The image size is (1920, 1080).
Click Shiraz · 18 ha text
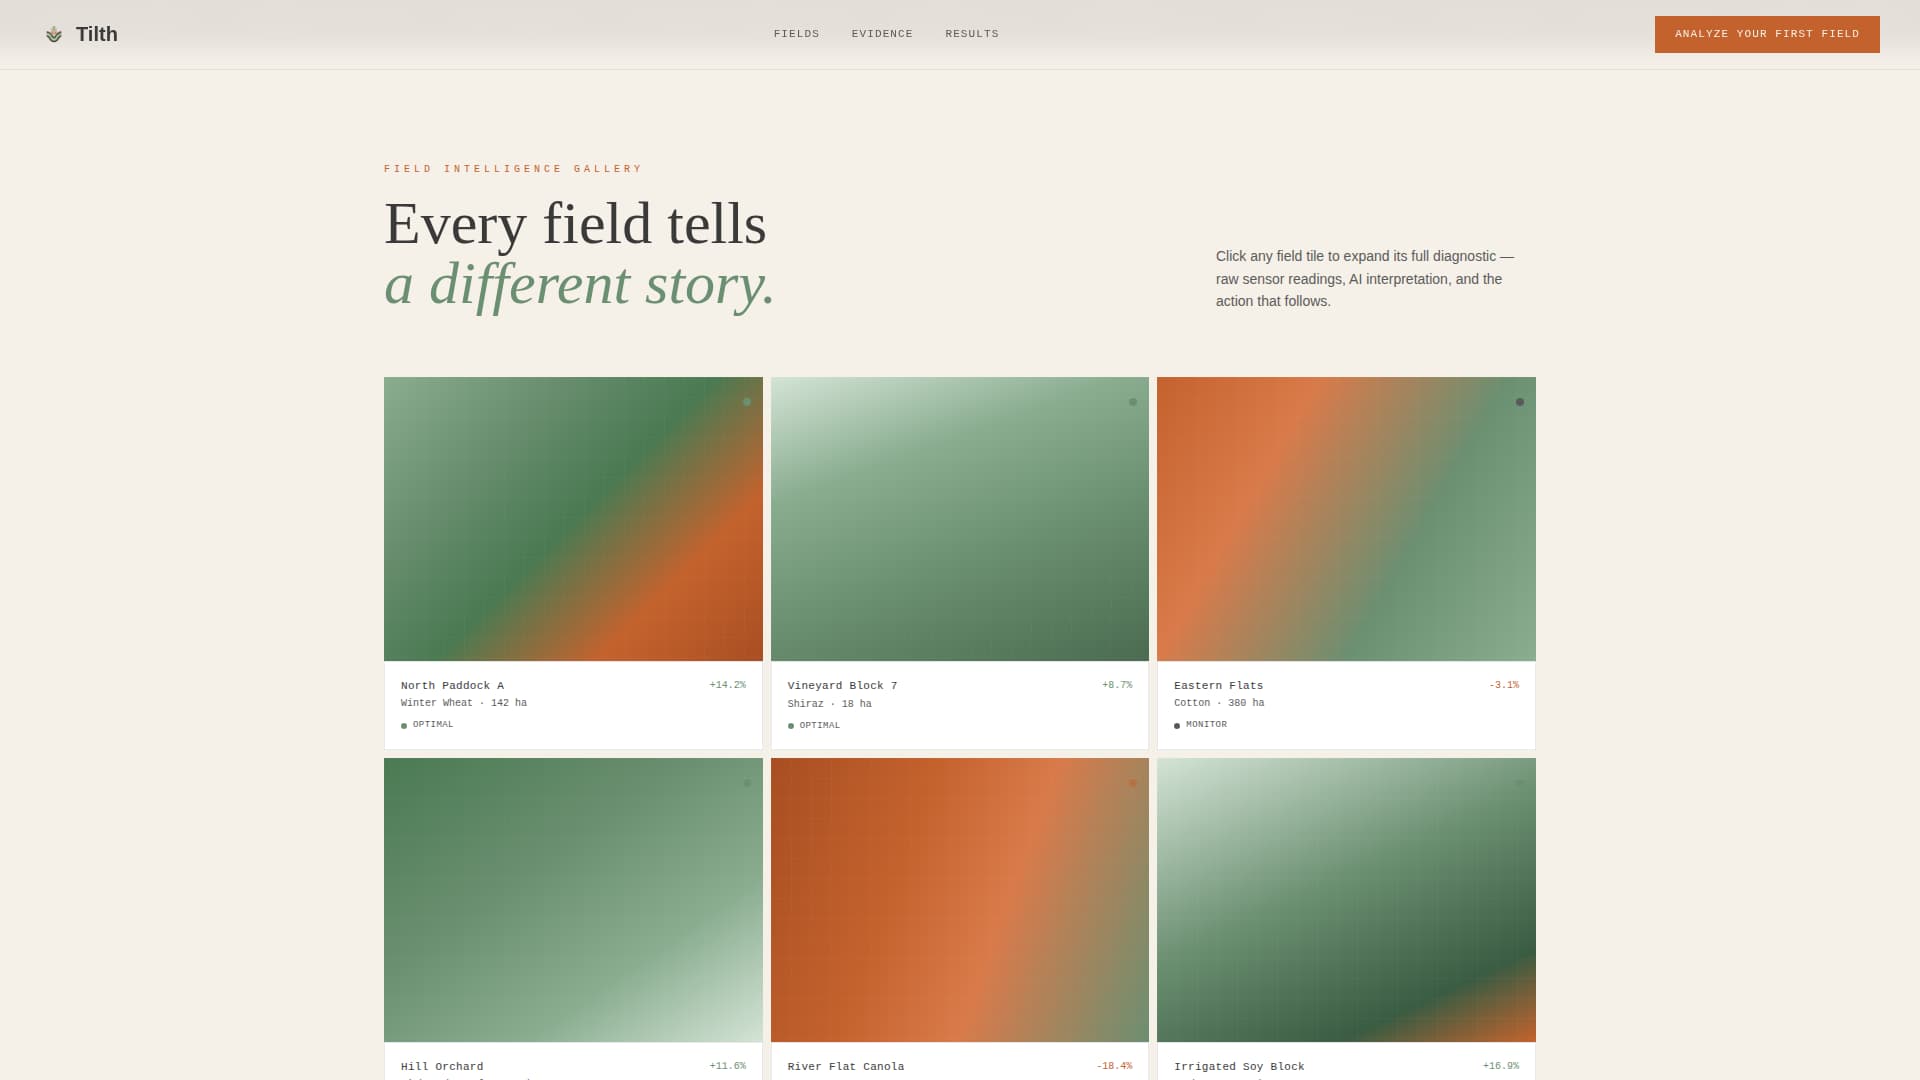[829, 704]
